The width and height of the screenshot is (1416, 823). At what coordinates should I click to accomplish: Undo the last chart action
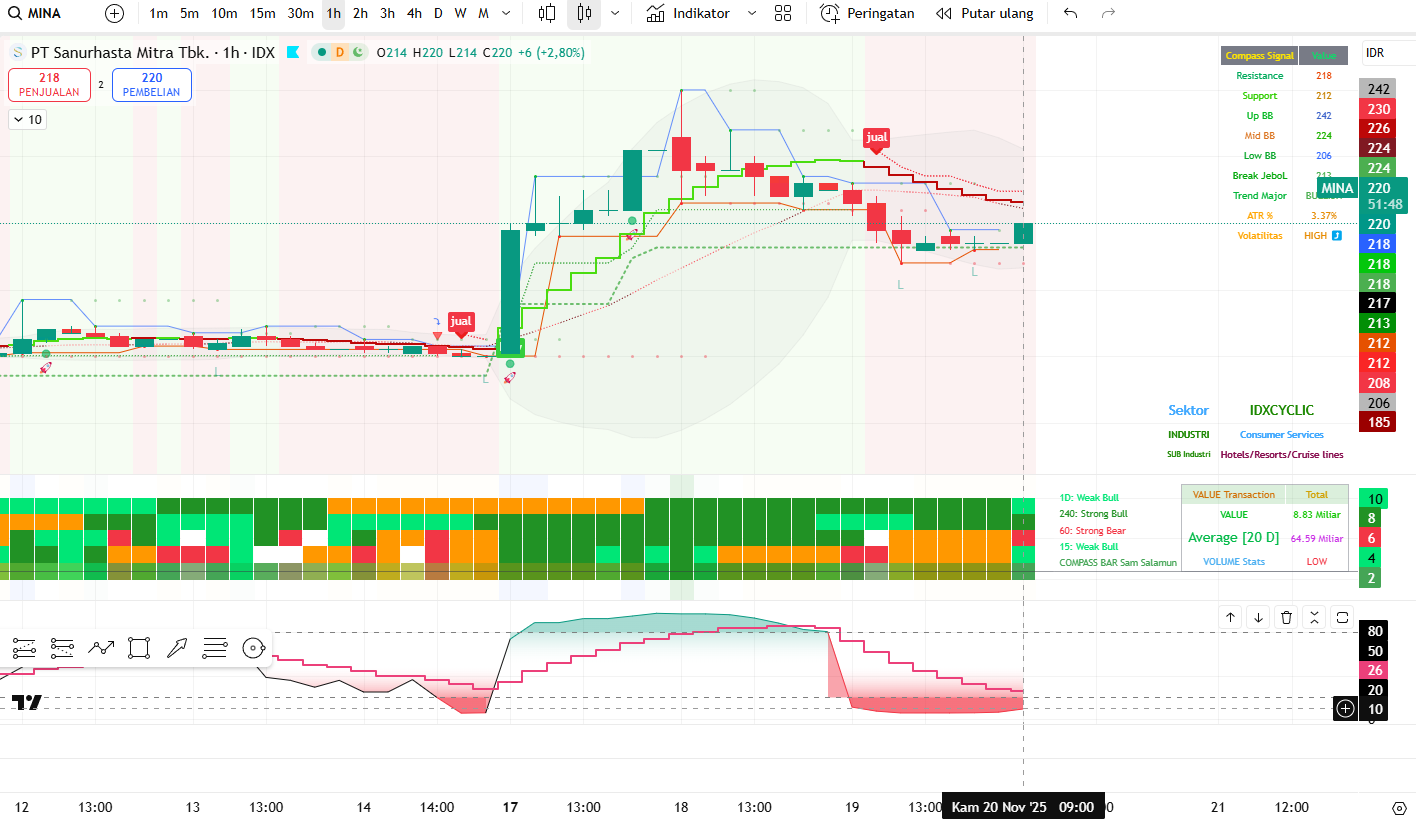tap(1071, 13)
